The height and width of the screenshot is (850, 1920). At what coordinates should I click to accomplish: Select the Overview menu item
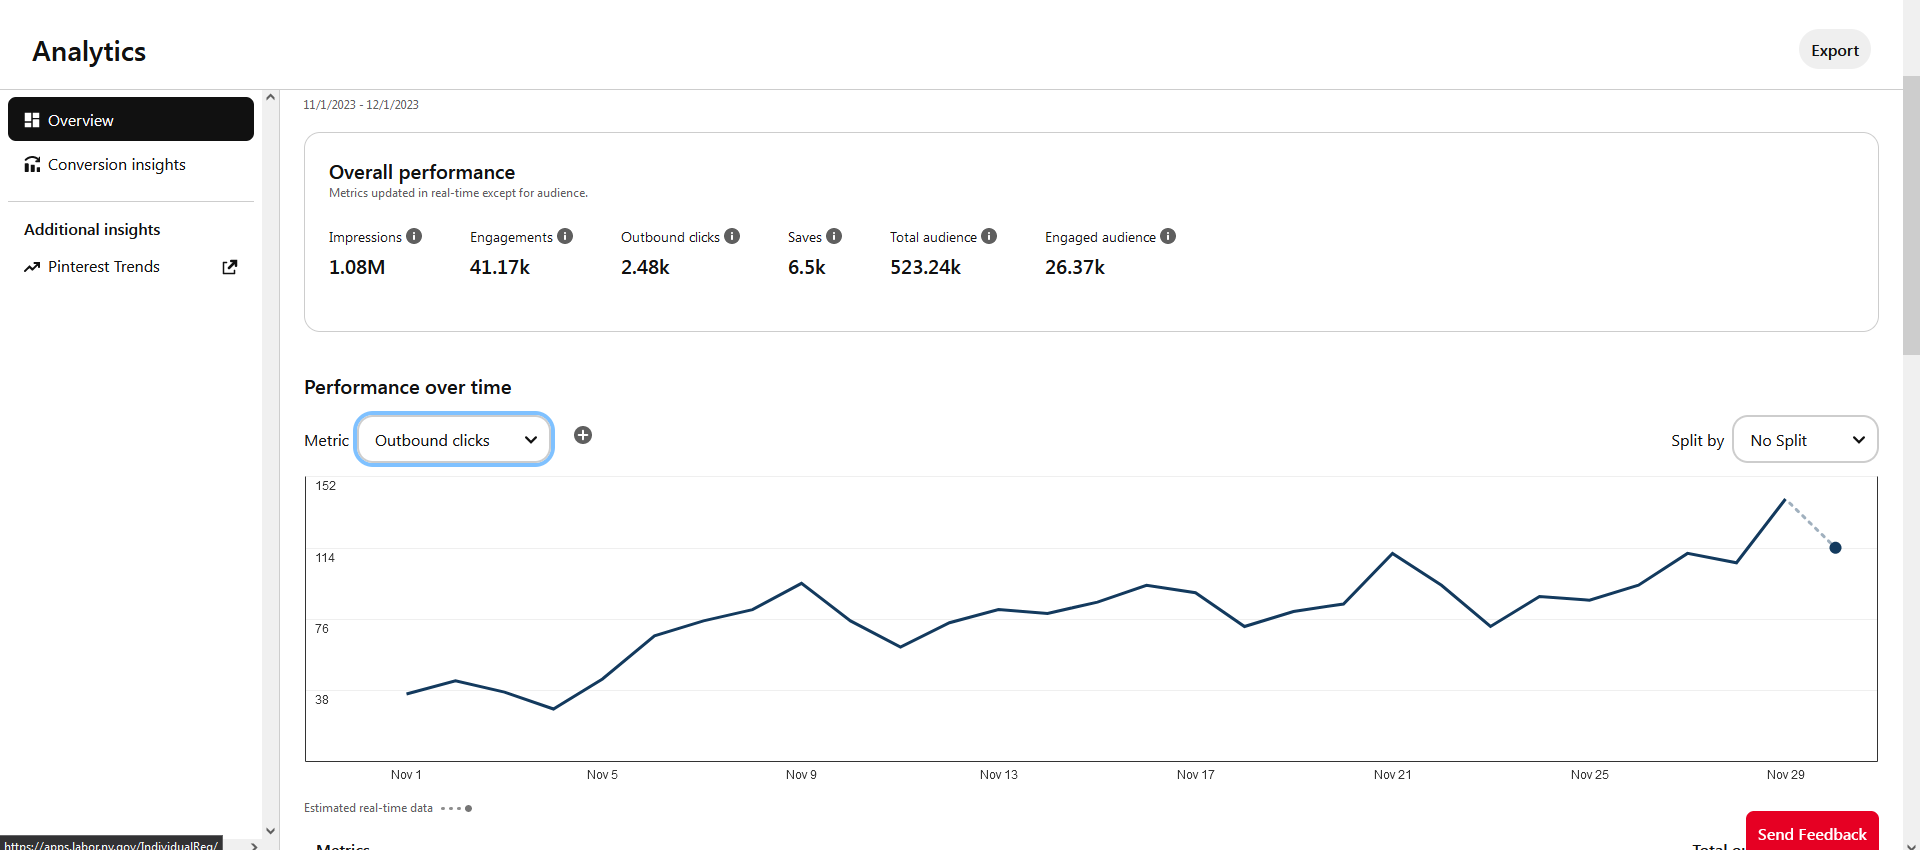pos(131,119)
